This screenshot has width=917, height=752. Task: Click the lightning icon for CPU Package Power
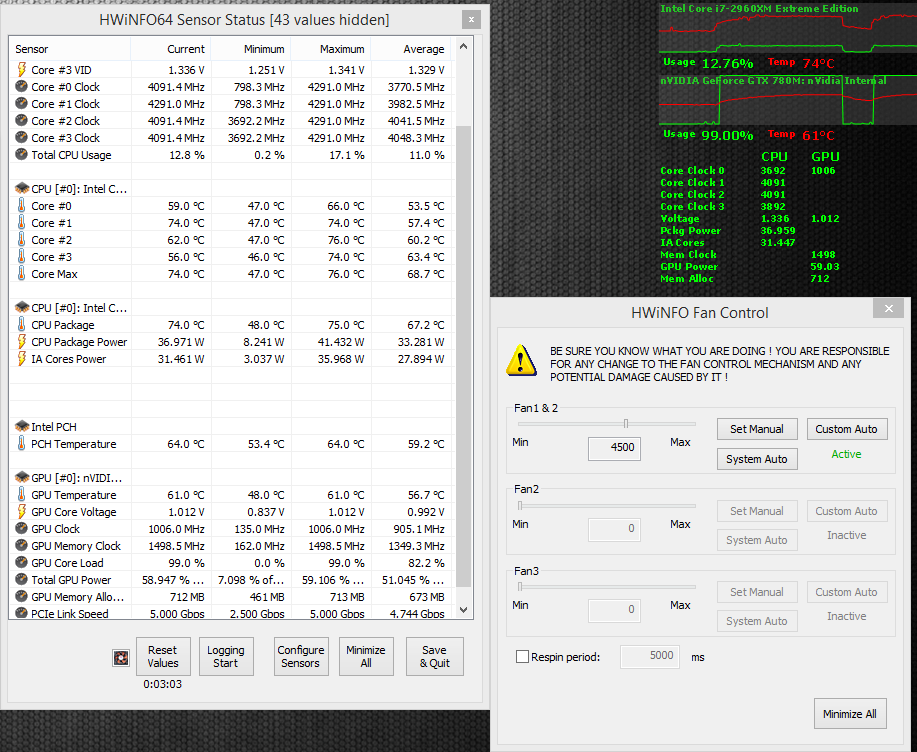click(22, 341)
